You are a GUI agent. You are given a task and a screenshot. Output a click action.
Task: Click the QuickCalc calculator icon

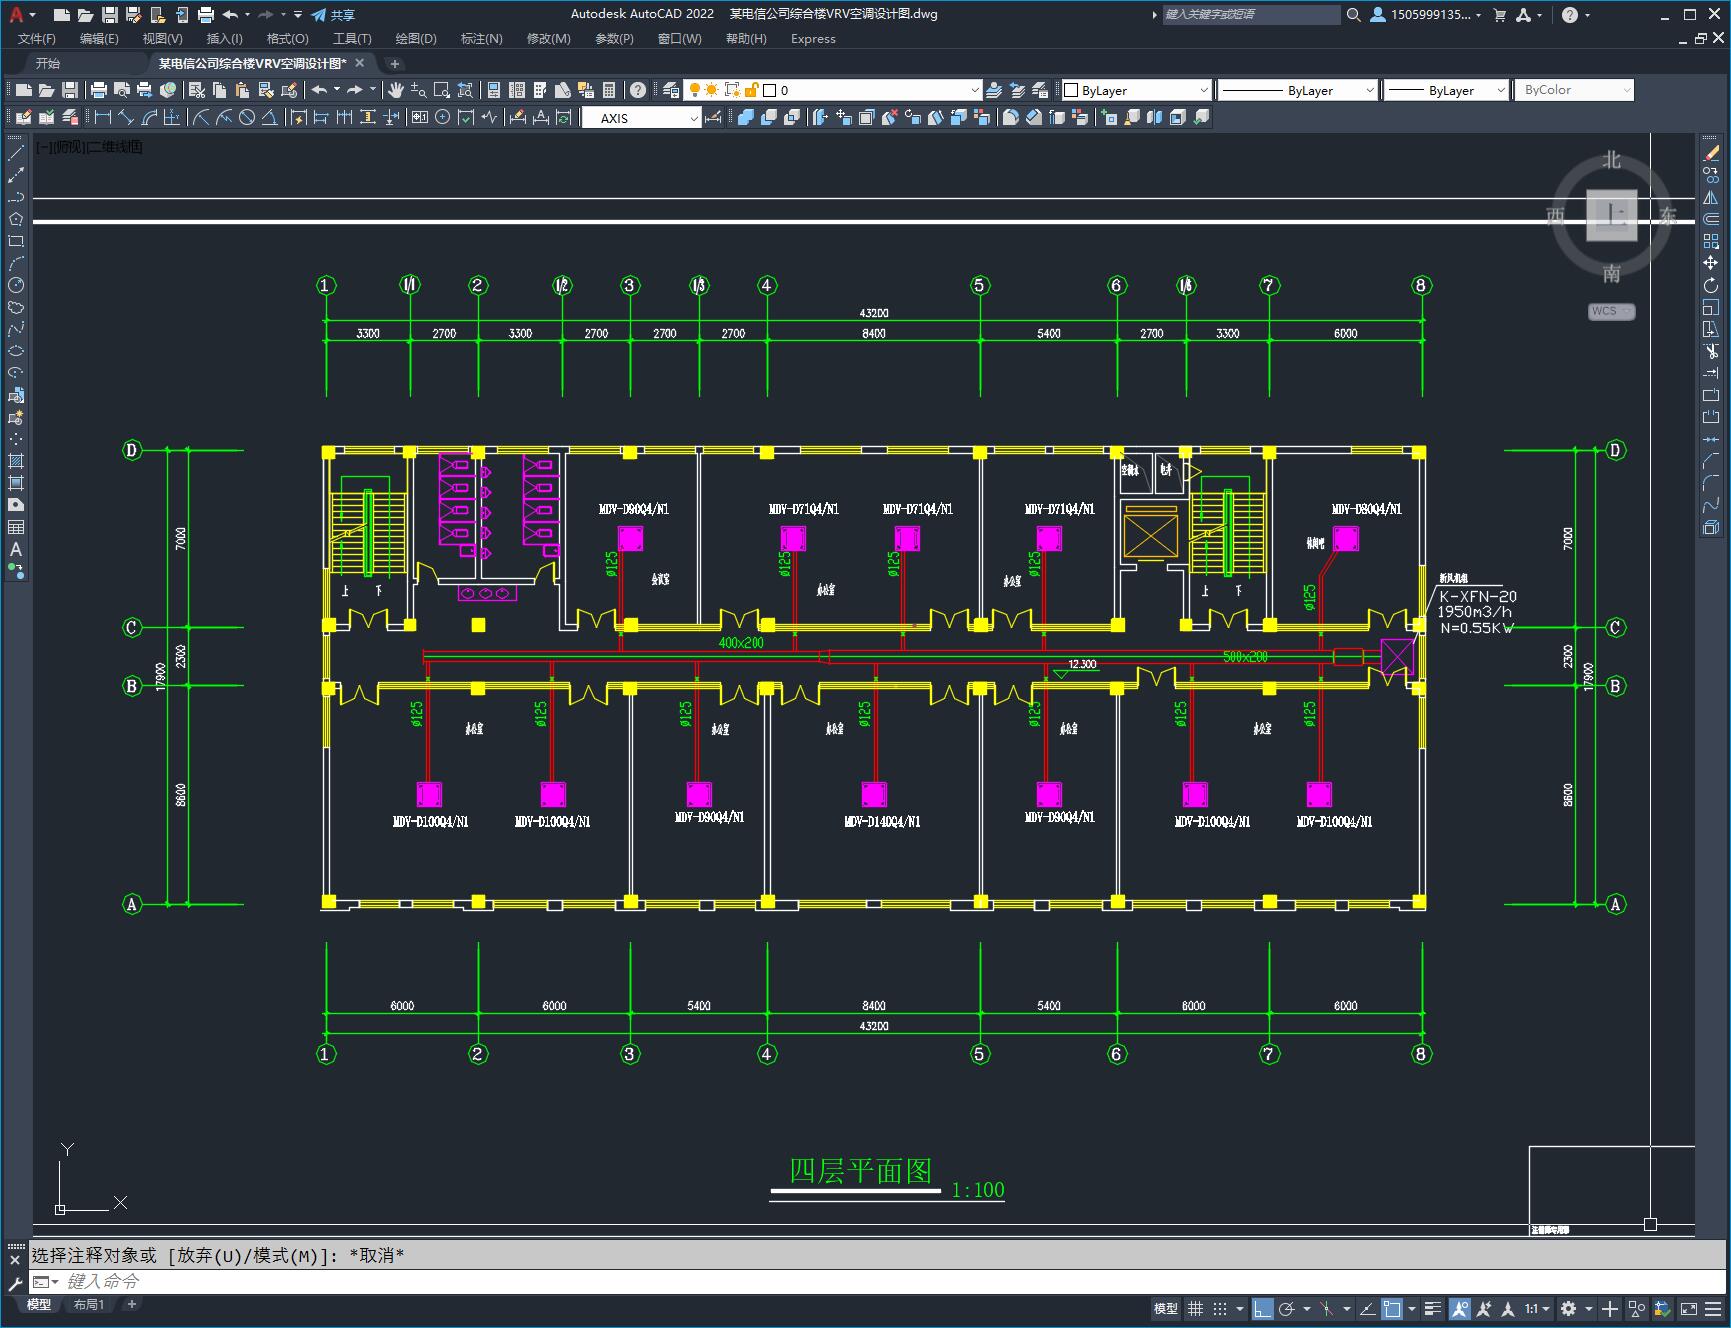click(x=609, y=90)
